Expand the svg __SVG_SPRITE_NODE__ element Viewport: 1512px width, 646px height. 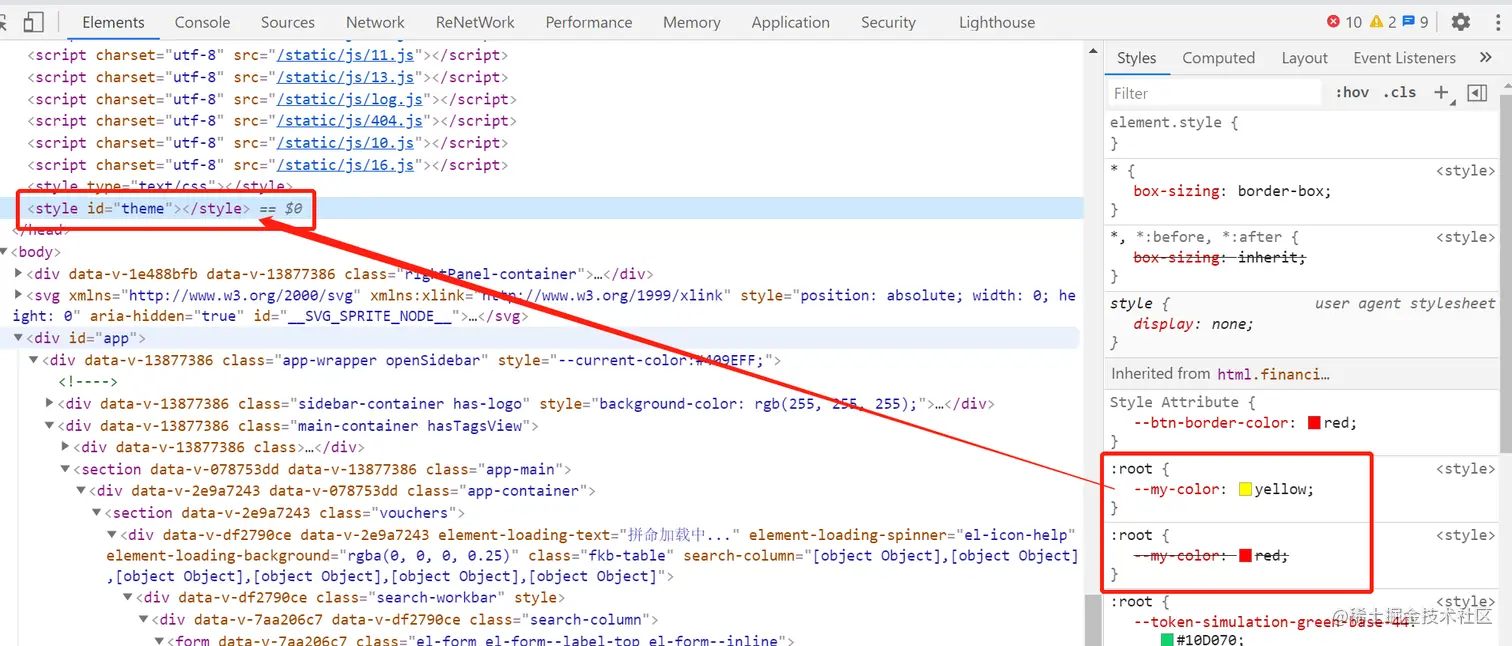tap(19, 295)
